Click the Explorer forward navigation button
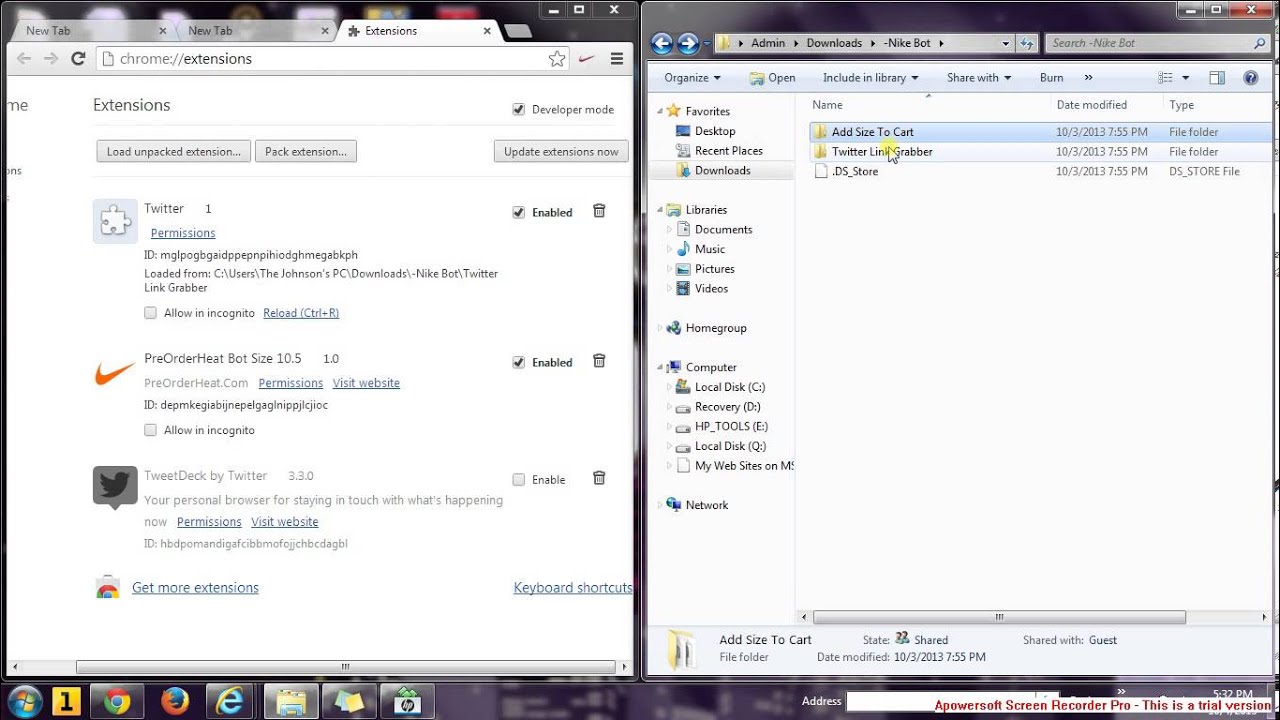 688,43
